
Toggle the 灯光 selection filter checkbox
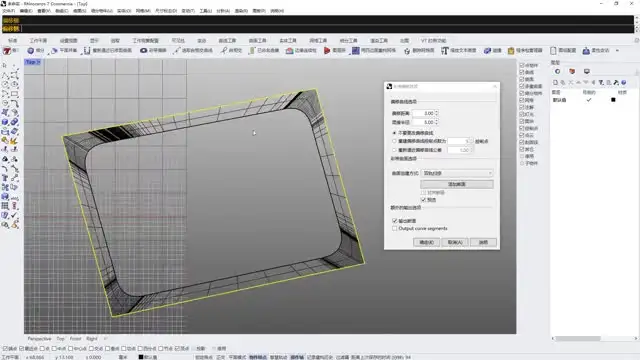522,114
